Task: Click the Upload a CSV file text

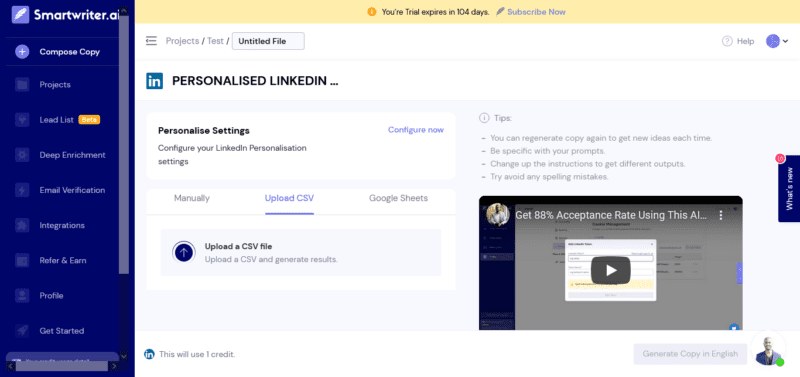Action: (238, 246)
